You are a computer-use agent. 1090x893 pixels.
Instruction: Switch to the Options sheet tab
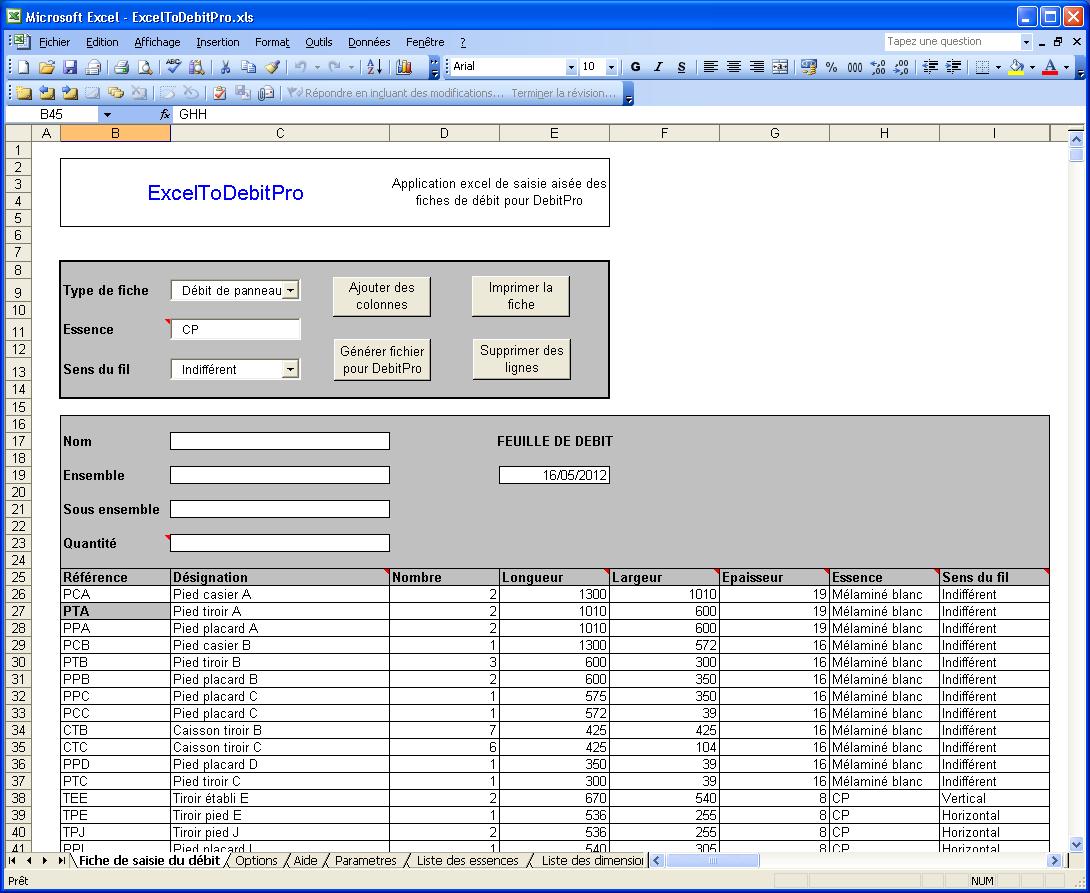tap(256, 860)
